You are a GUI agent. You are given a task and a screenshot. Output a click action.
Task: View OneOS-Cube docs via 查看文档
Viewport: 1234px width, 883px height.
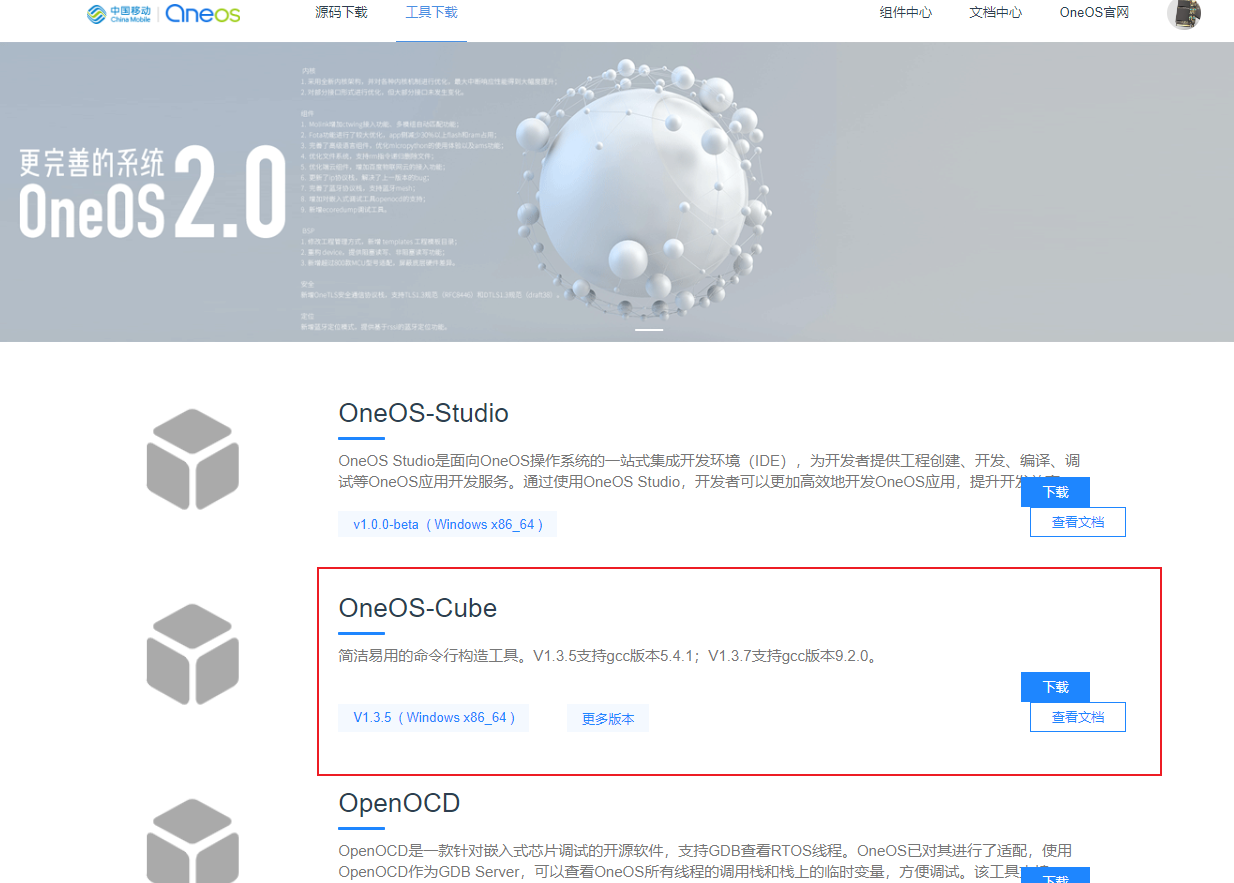[x=1078, y=717]
